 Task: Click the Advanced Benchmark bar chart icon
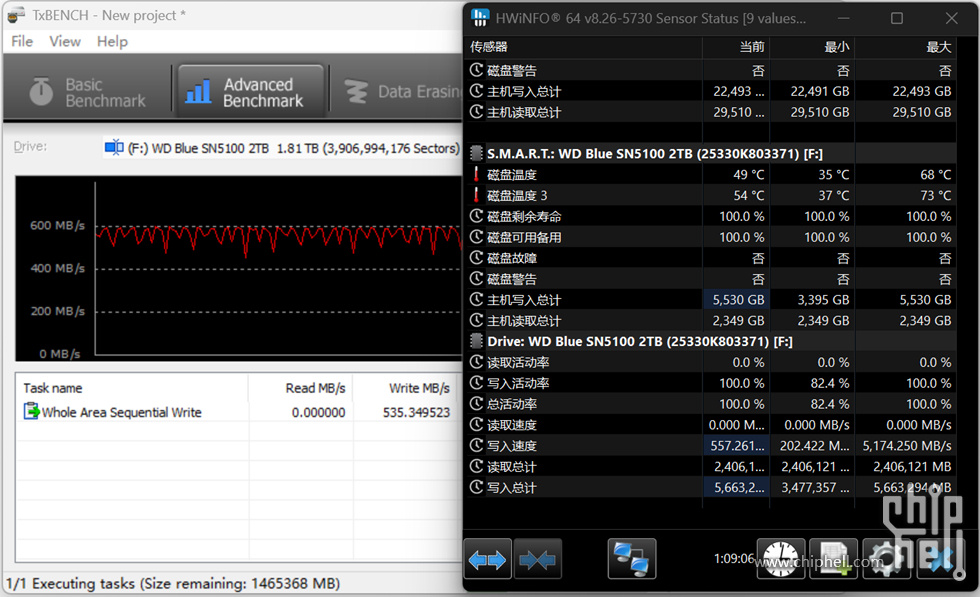point(199,92)
